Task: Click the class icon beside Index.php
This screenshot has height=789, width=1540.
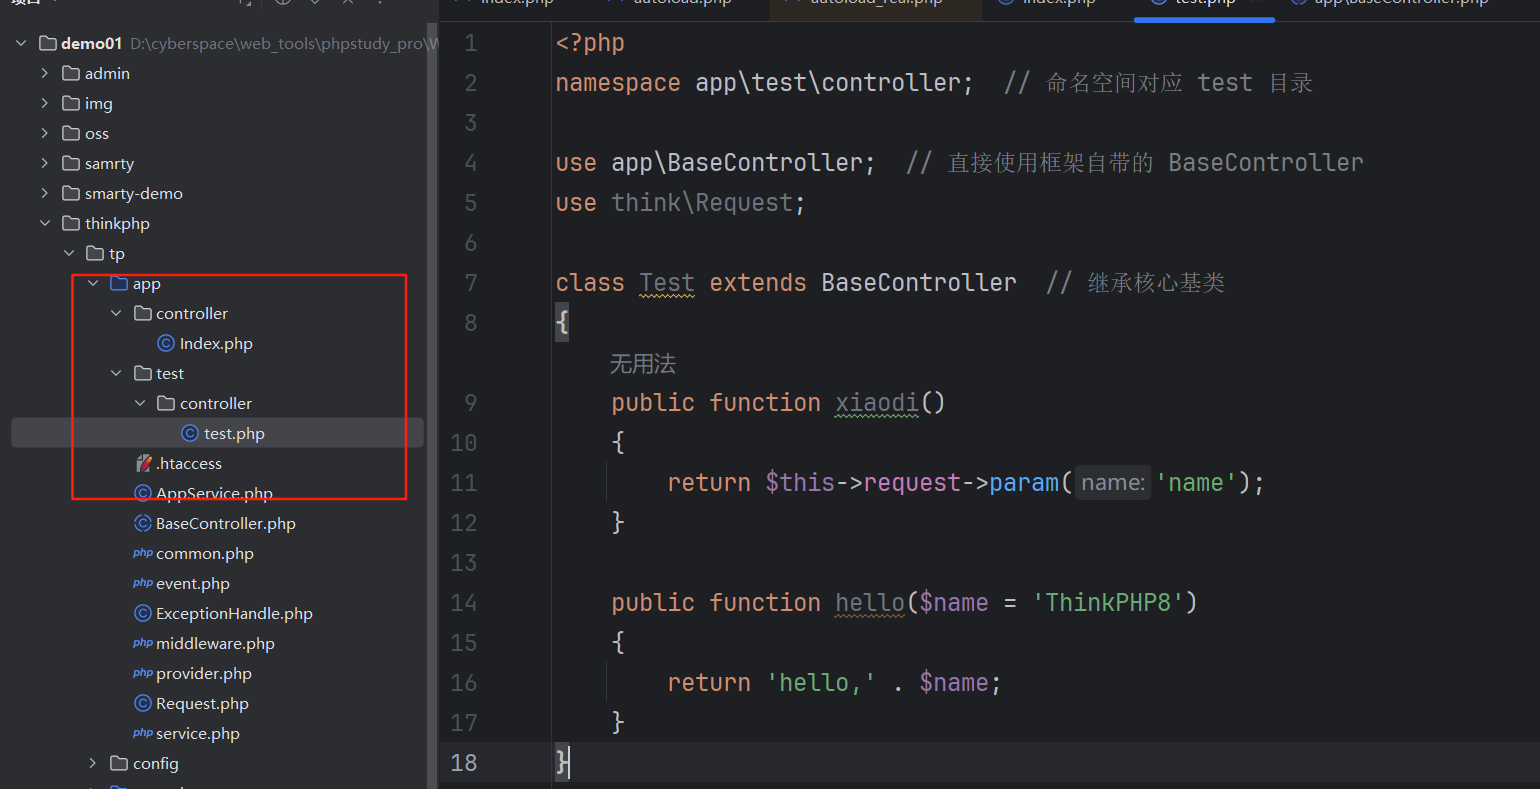Action: point(166,343)
